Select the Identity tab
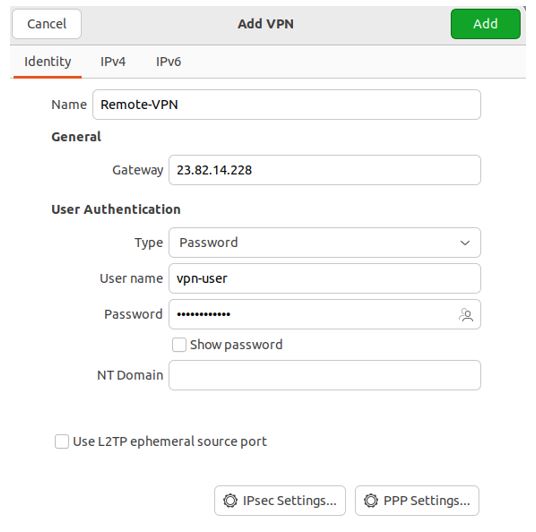The width and height of the screenshot is (536, 532). point(48,62)
